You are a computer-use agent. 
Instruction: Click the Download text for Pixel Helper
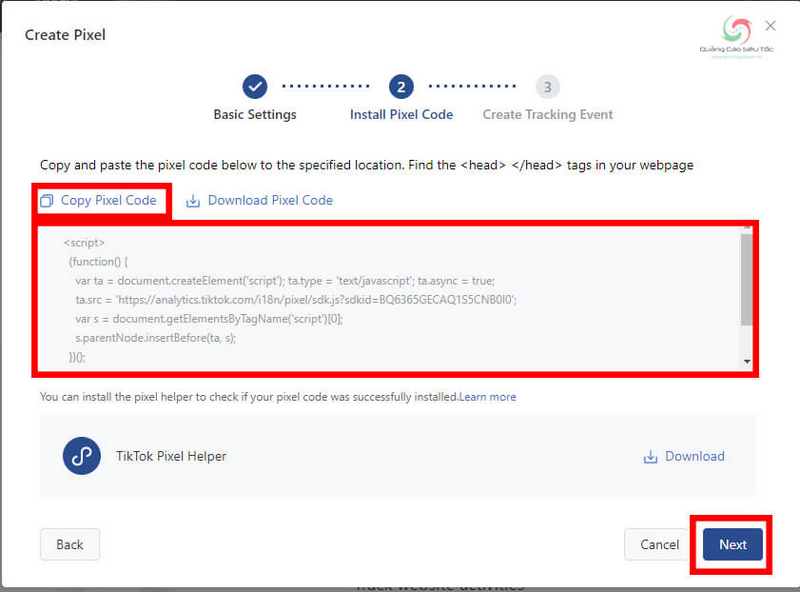coord(695,456)
